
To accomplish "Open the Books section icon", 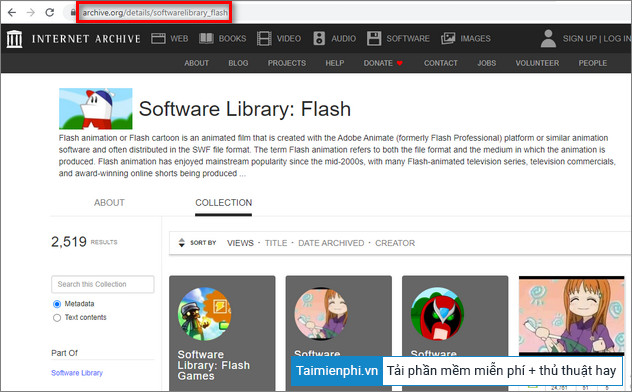I will [206, 39].
